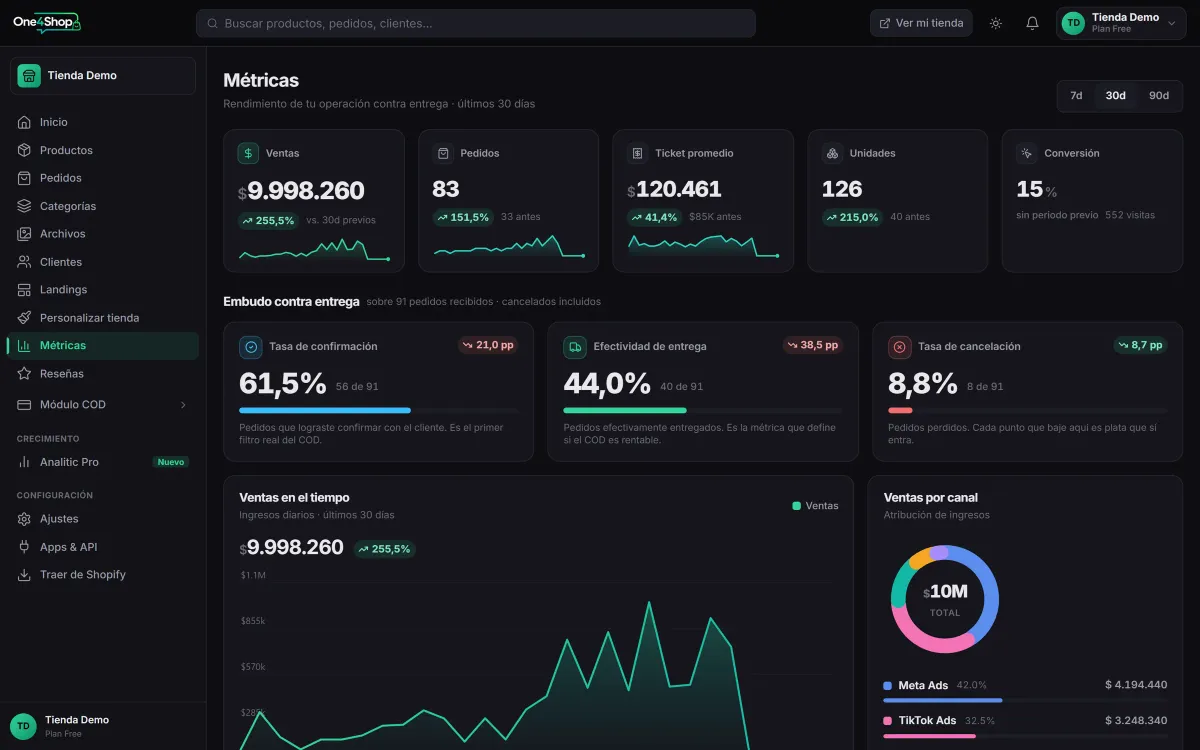Open the Tienda Demo store selector
Screen dimensions: 1200x750
103,76
